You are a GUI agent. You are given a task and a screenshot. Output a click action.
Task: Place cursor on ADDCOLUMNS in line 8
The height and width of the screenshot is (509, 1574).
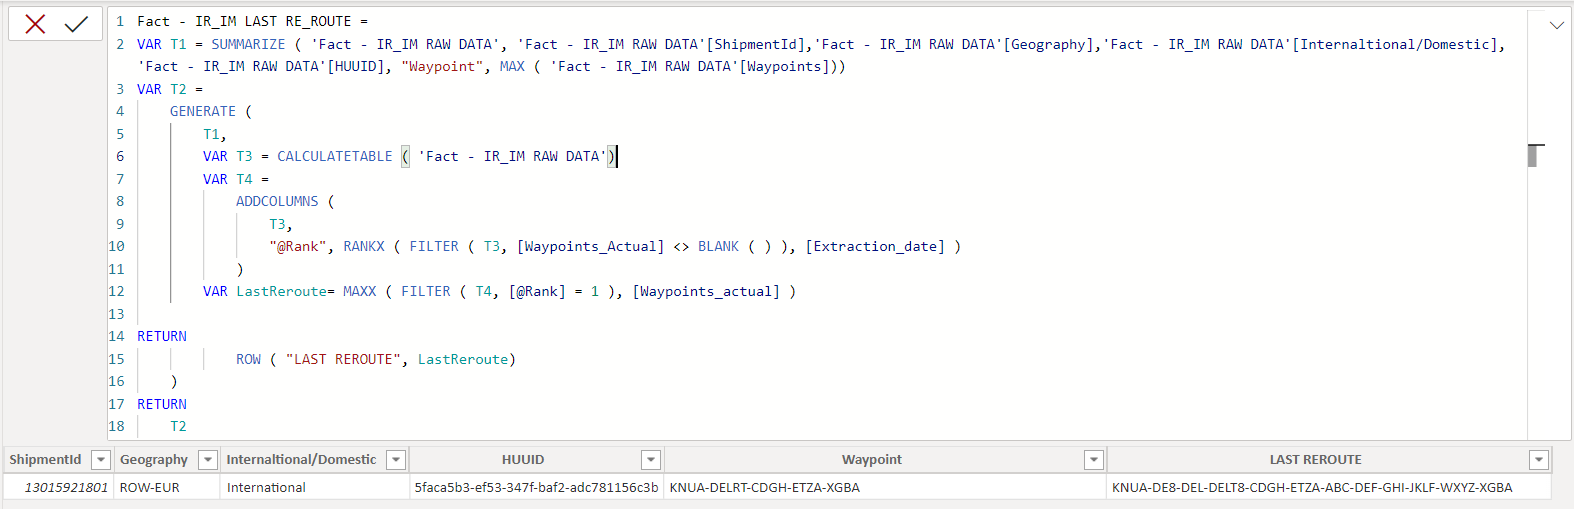(277, 201)
